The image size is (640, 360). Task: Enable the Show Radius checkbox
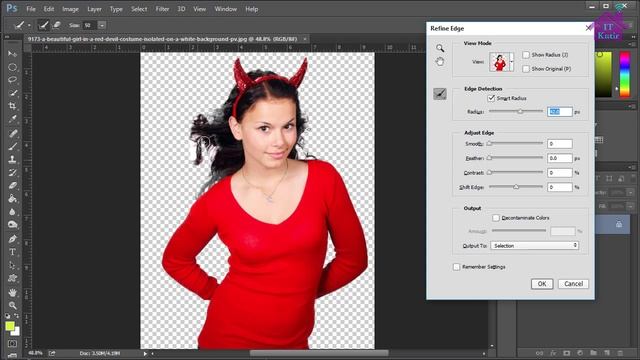click(526, 55)
